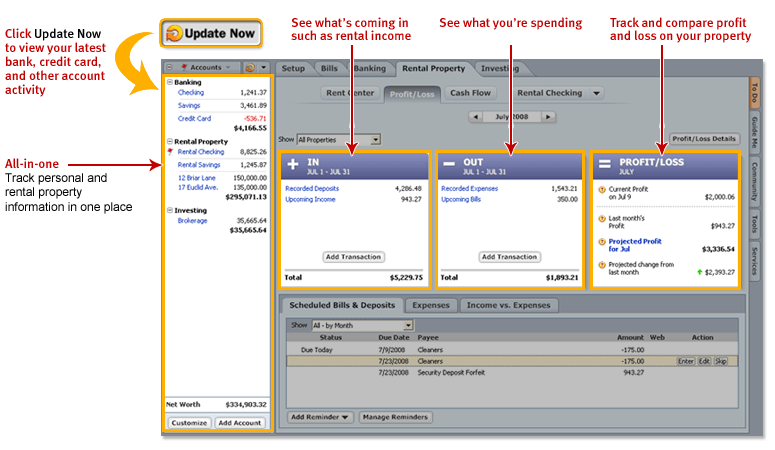Viewport: 775px width, 450px height.
Task: Open the Tools side tab
Action: [755, 224]
